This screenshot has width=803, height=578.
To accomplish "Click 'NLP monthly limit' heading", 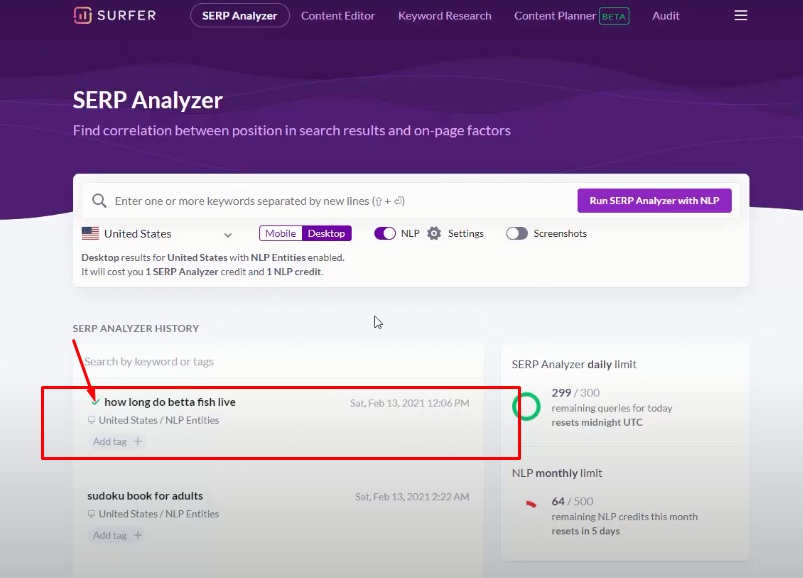I will (x=557, y=473).
